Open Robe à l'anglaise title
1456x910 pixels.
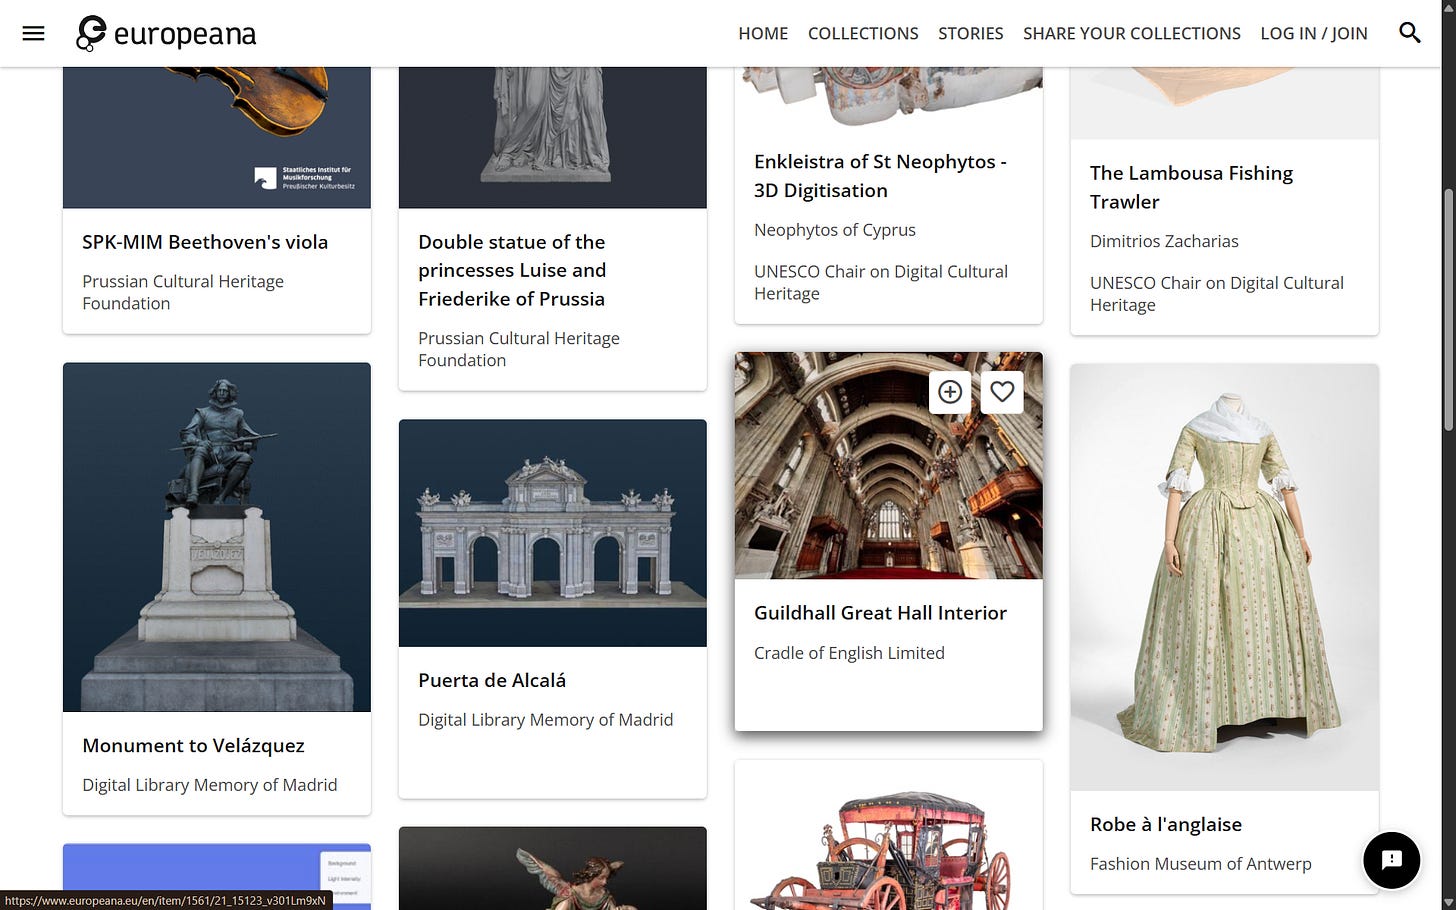click(x=1166, y=824)
